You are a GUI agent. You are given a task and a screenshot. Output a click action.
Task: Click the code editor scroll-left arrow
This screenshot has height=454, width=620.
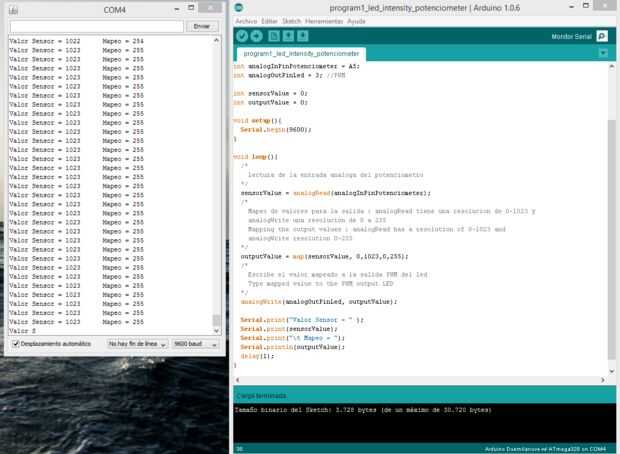[x=238, y=380]
